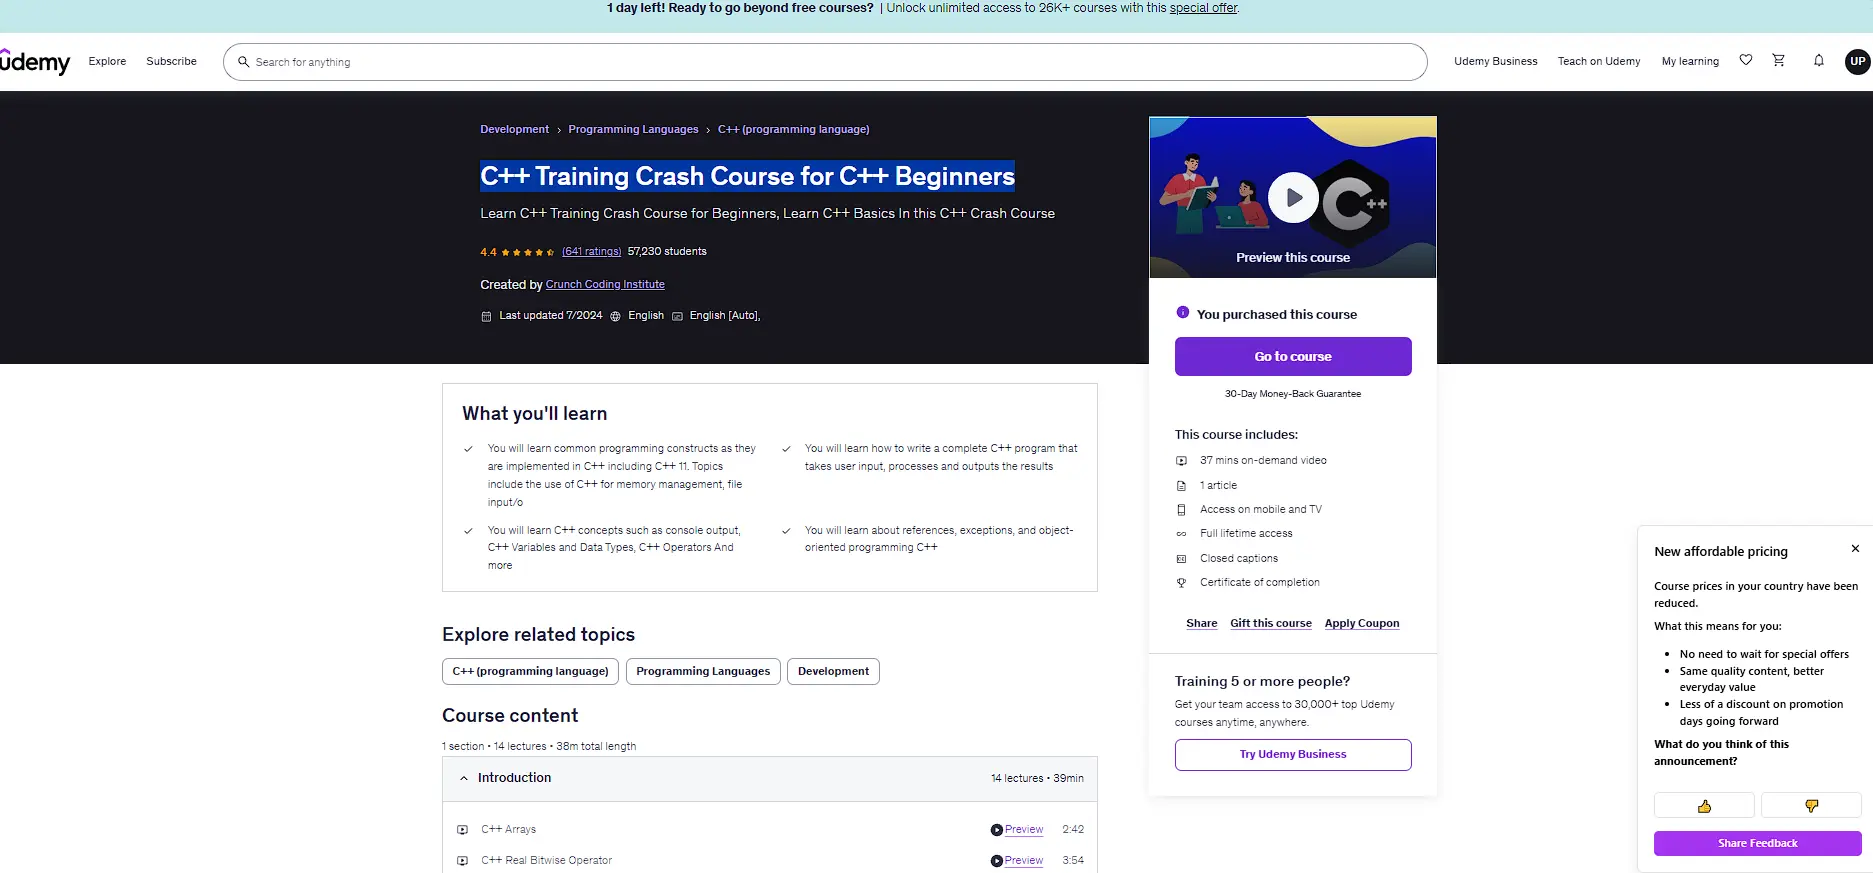Click the '37 mins on-demand video' text
The width and height of the screenshot is (1873, 873).
pyautogui.click(x=1263, y=461)
